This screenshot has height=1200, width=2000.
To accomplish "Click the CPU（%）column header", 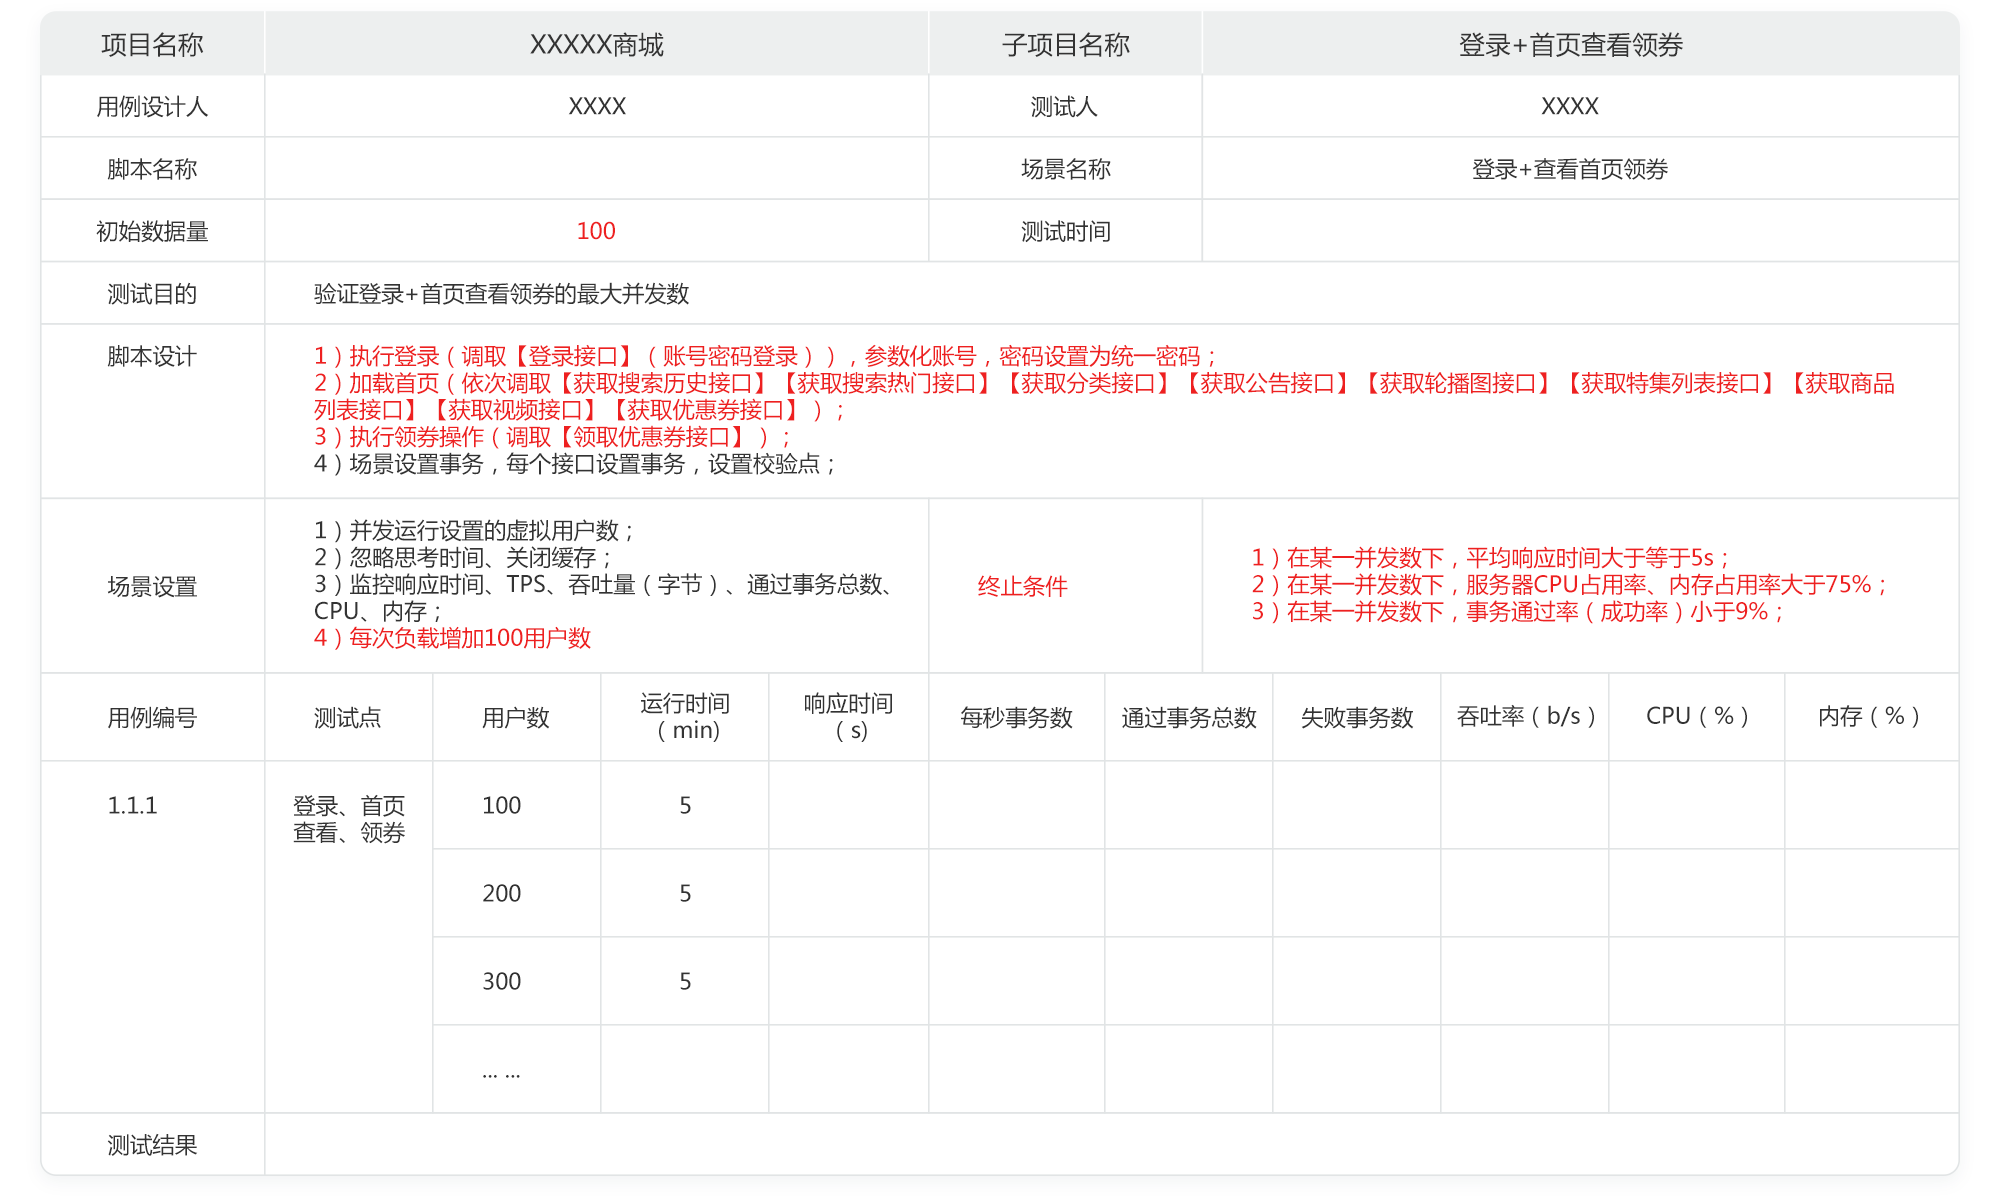I will point(1696,717).
